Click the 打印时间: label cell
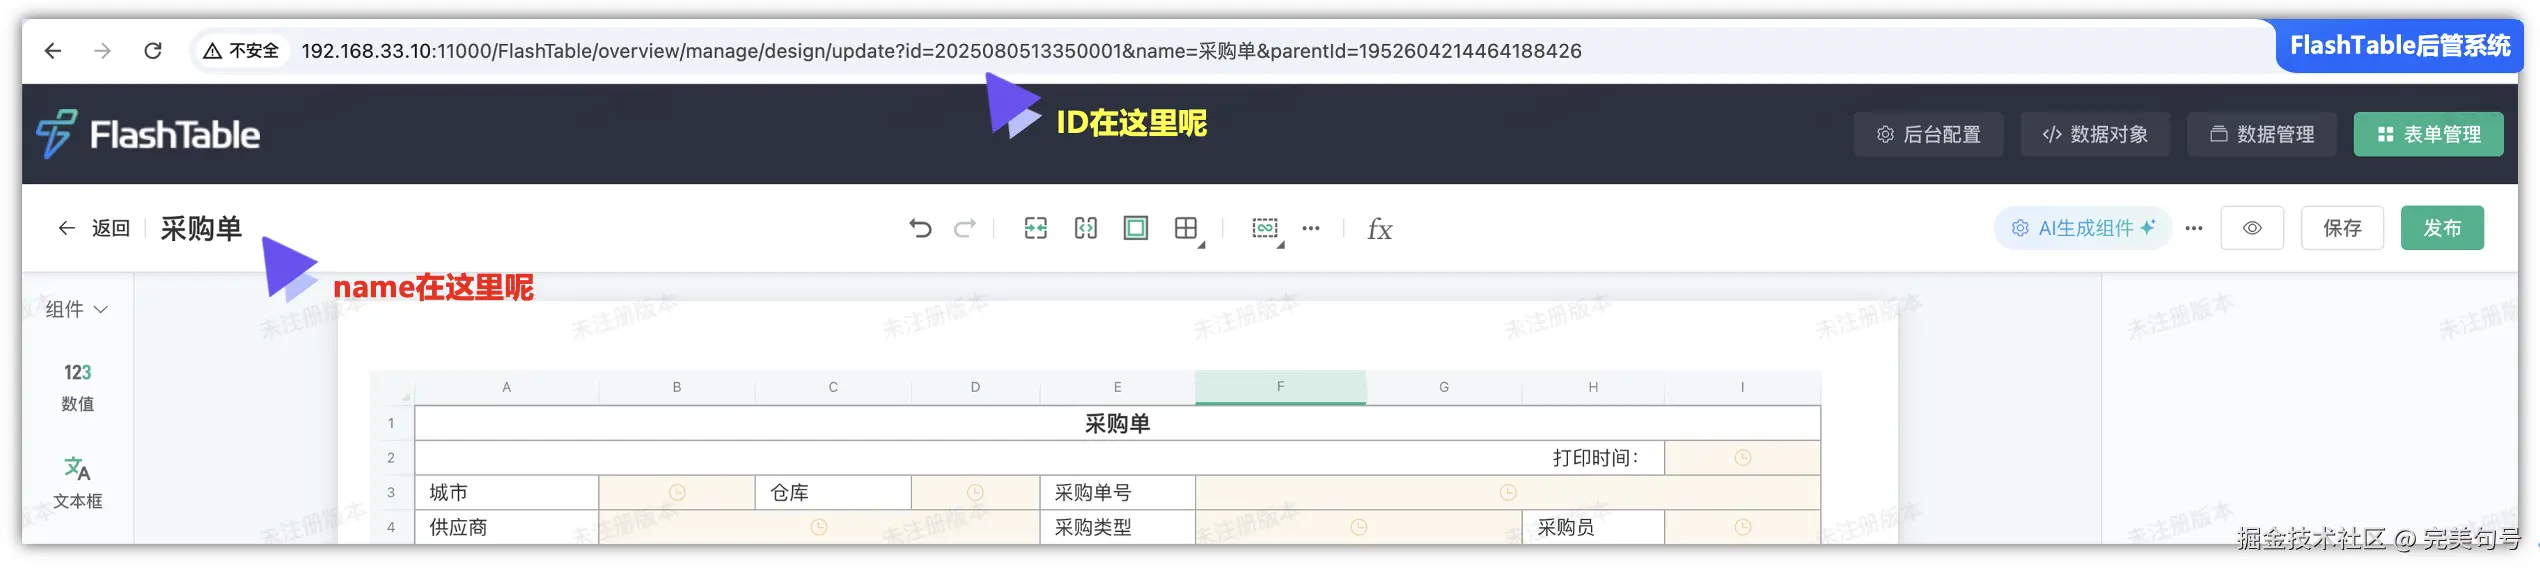This screenshot has width=2540, height=570. point(1040,458)
